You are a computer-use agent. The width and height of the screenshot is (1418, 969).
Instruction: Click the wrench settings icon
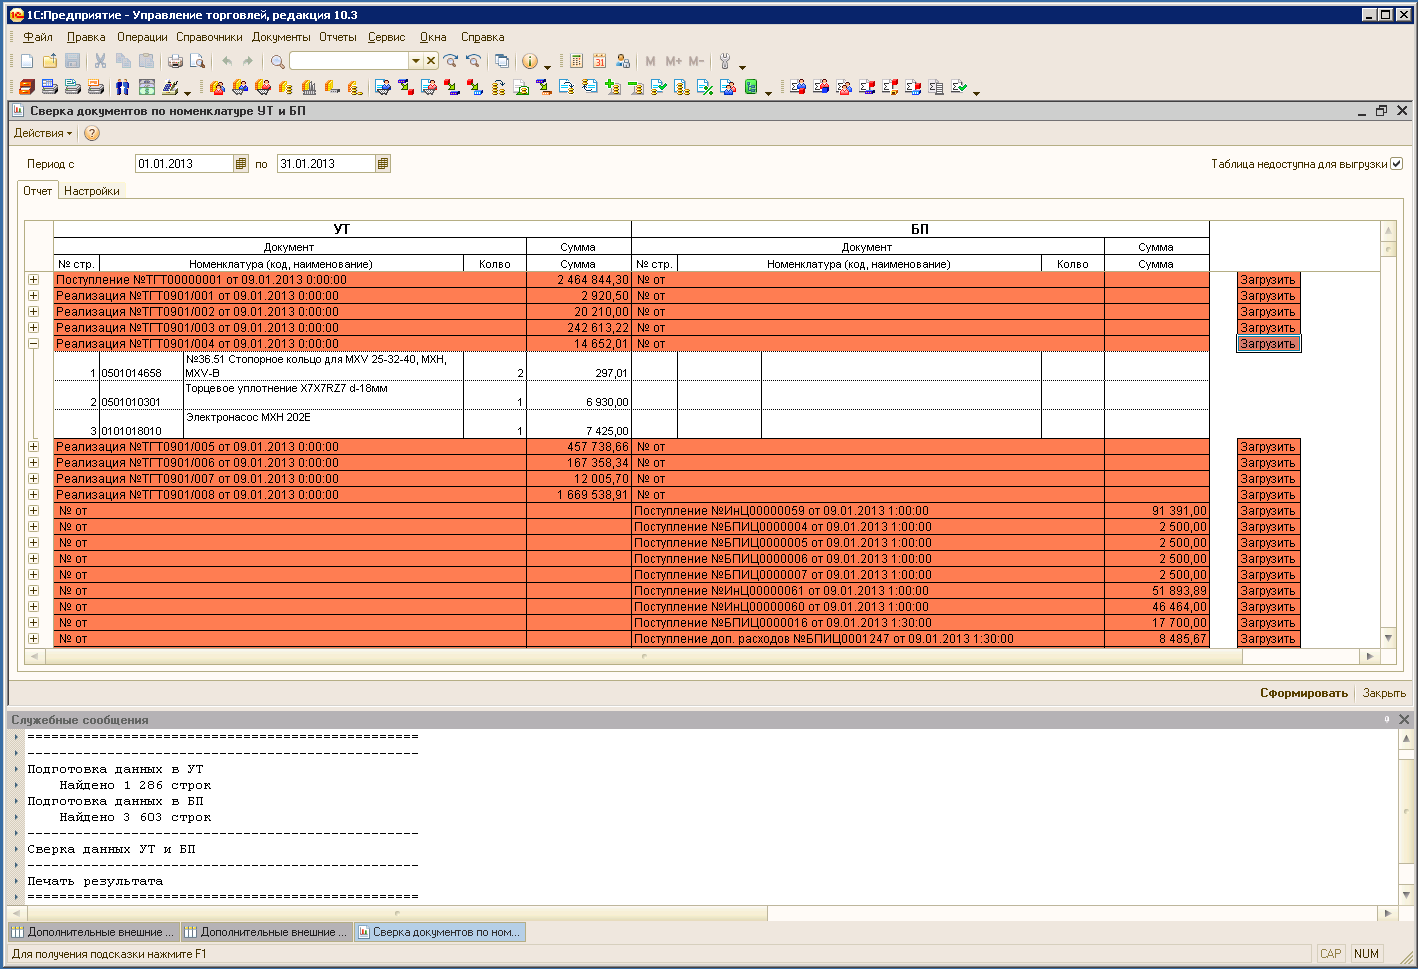(725, 61)
